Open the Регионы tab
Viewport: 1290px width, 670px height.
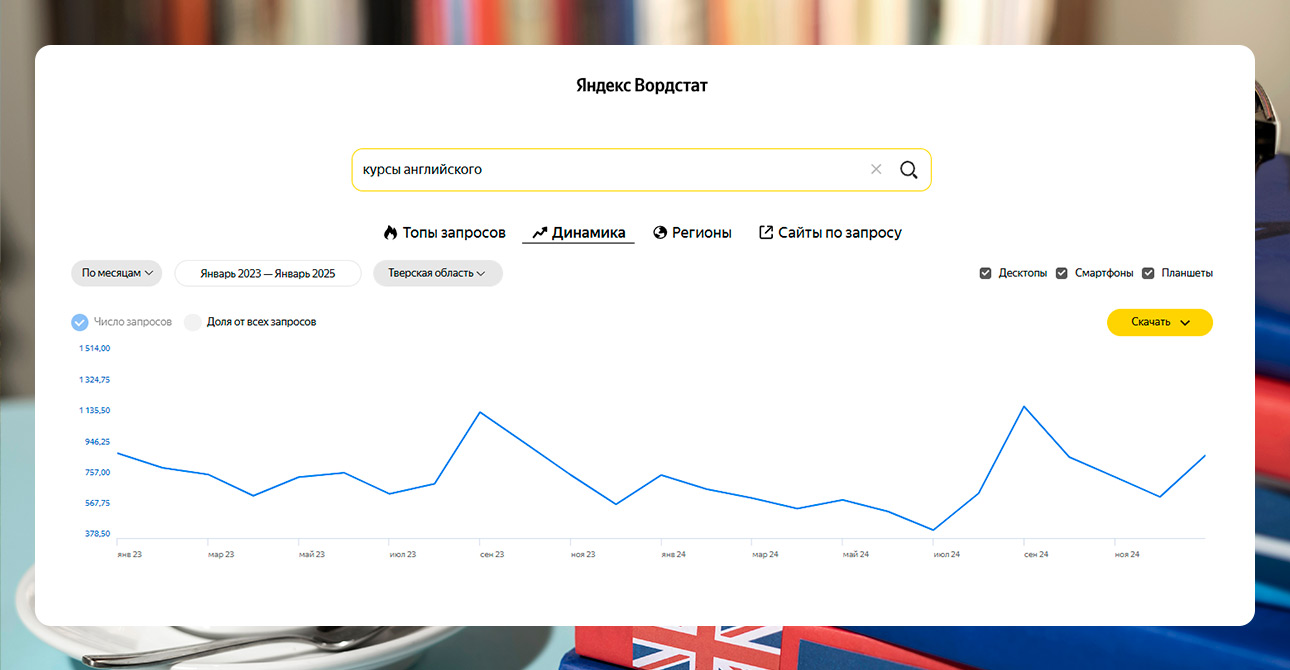click(701, 233)
